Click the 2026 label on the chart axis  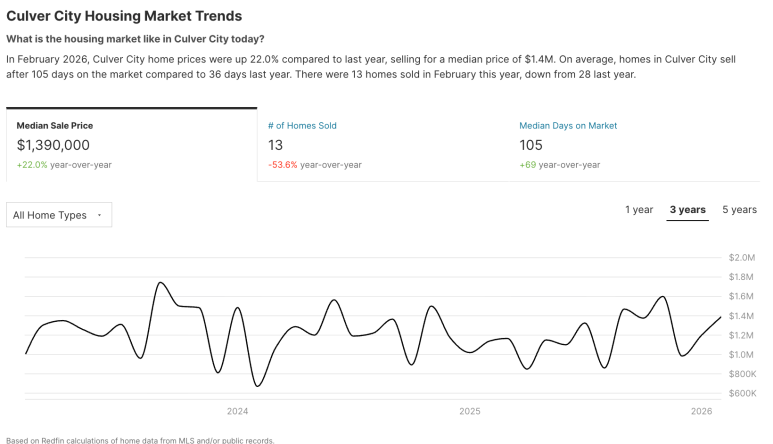pyautogui.click(x=701, y=411)
